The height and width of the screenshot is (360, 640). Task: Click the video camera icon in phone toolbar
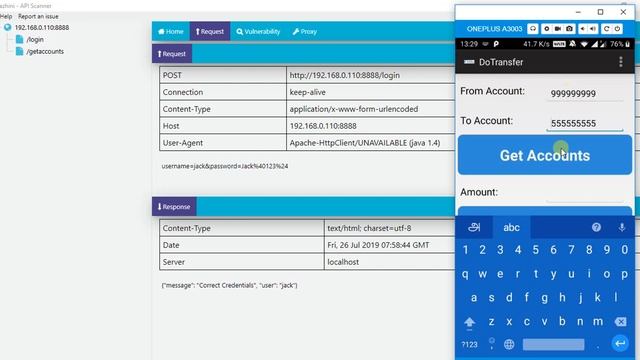point(558,29)
